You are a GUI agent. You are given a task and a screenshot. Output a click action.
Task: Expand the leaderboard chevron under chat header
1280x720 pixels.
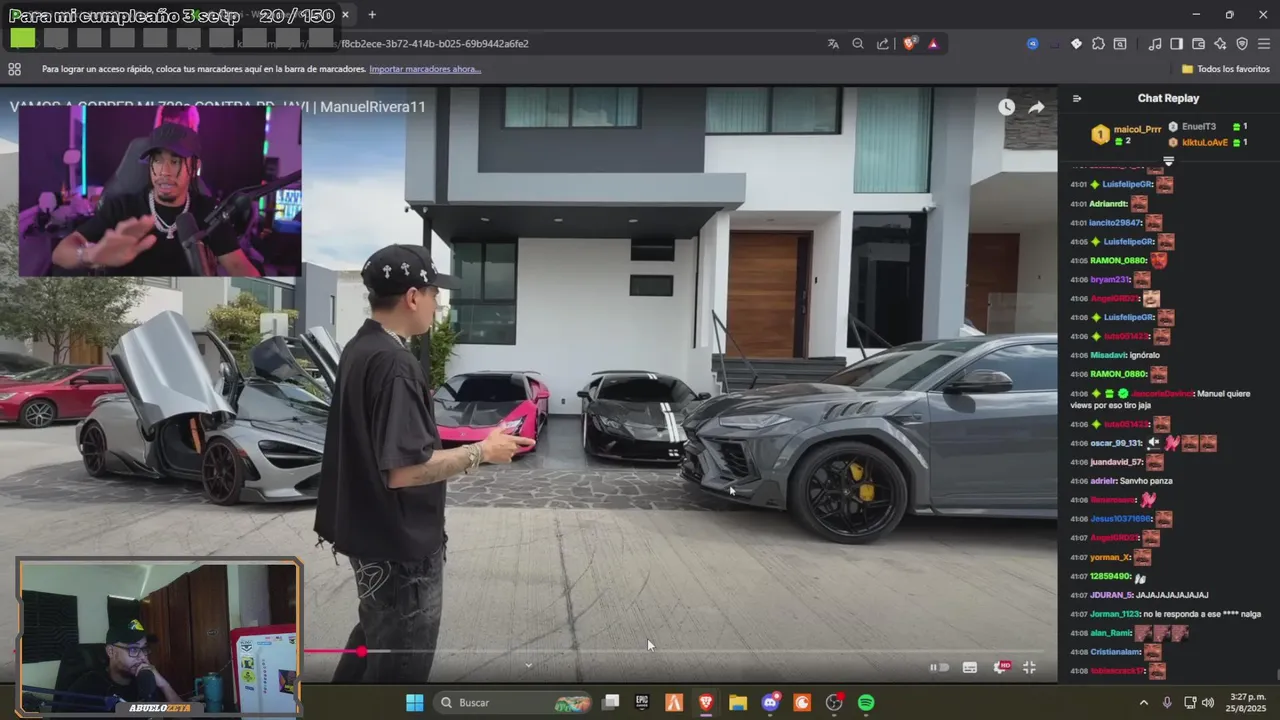1168,161
